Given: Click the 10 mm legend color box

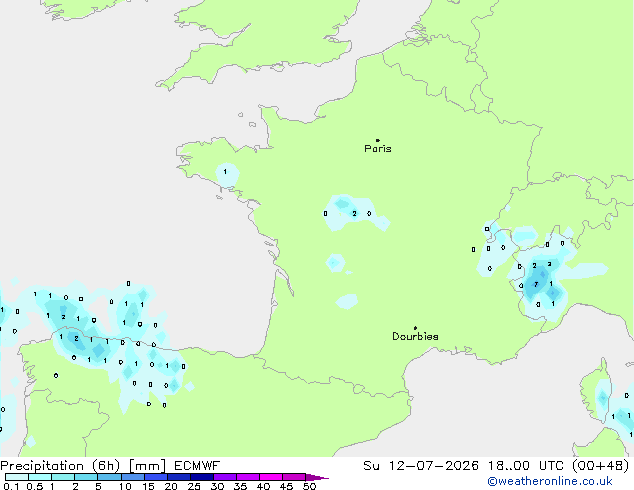Looking at the screenshot, I should point(133,477).
